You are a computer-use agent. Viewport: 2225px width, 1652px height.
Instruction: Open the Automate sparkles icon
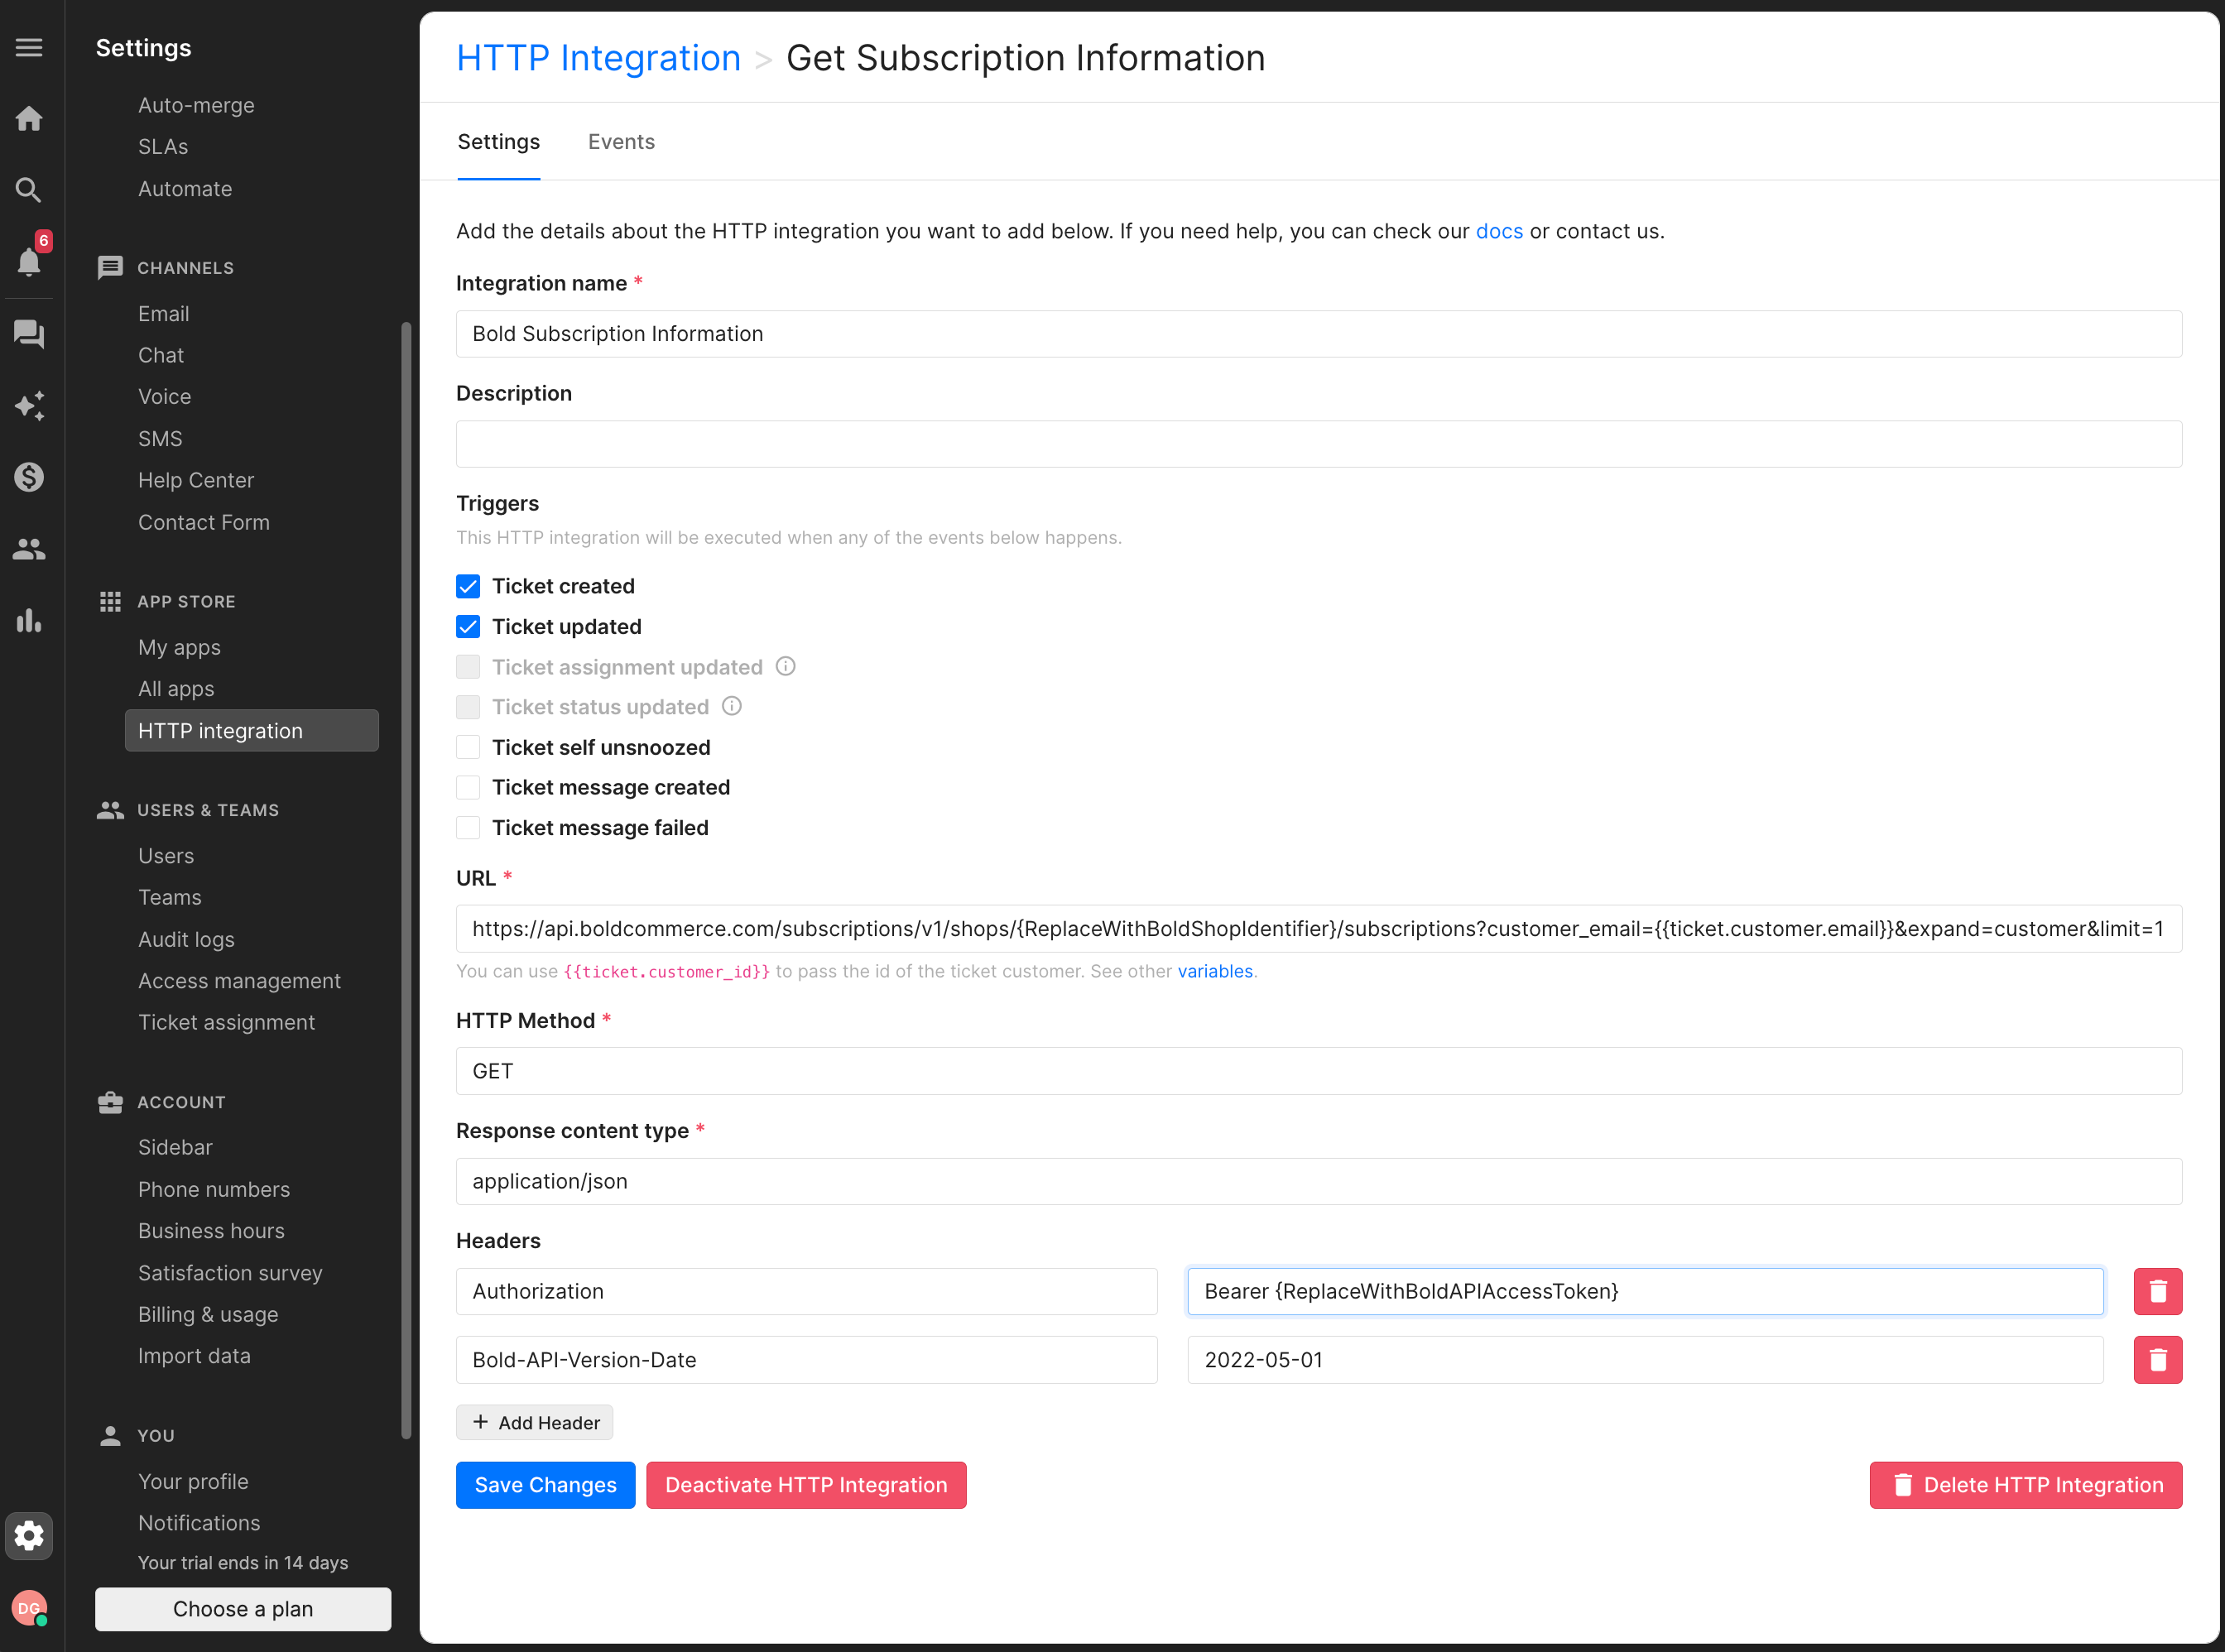point(29,405)
